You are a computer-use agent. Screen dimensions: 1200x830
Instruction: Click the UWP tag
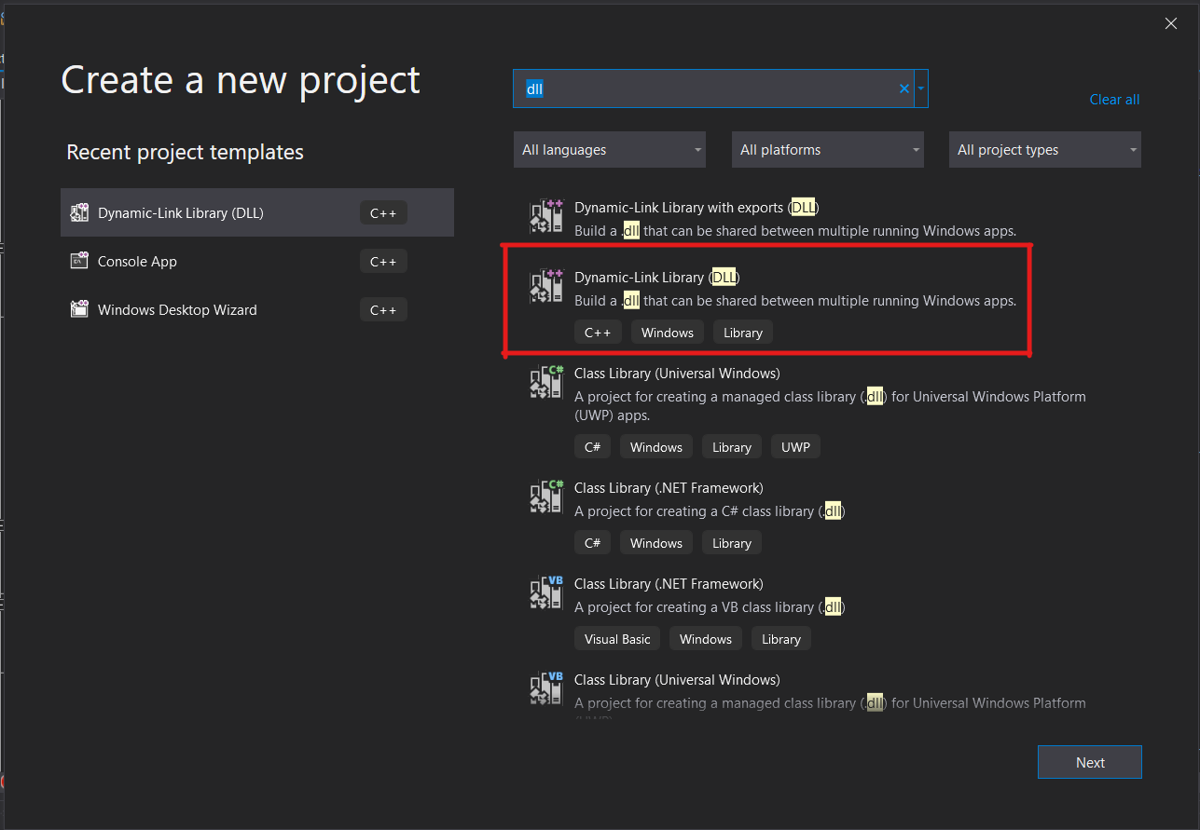[796, 447]
